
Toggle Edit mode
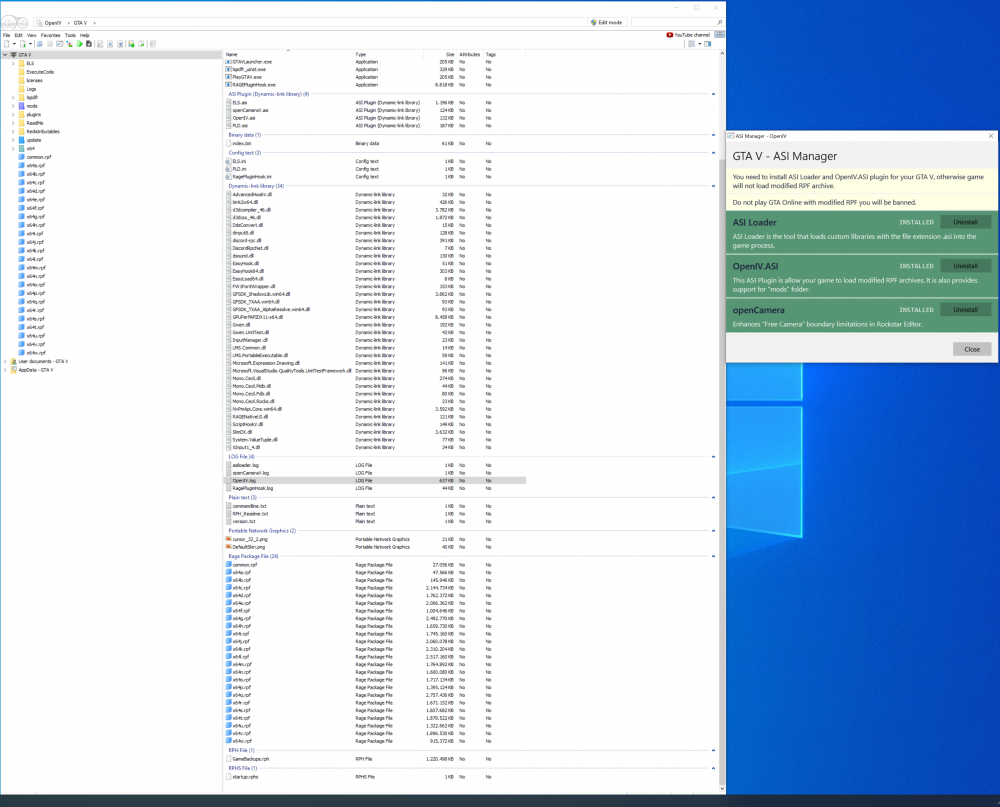[x=606, y=21]
